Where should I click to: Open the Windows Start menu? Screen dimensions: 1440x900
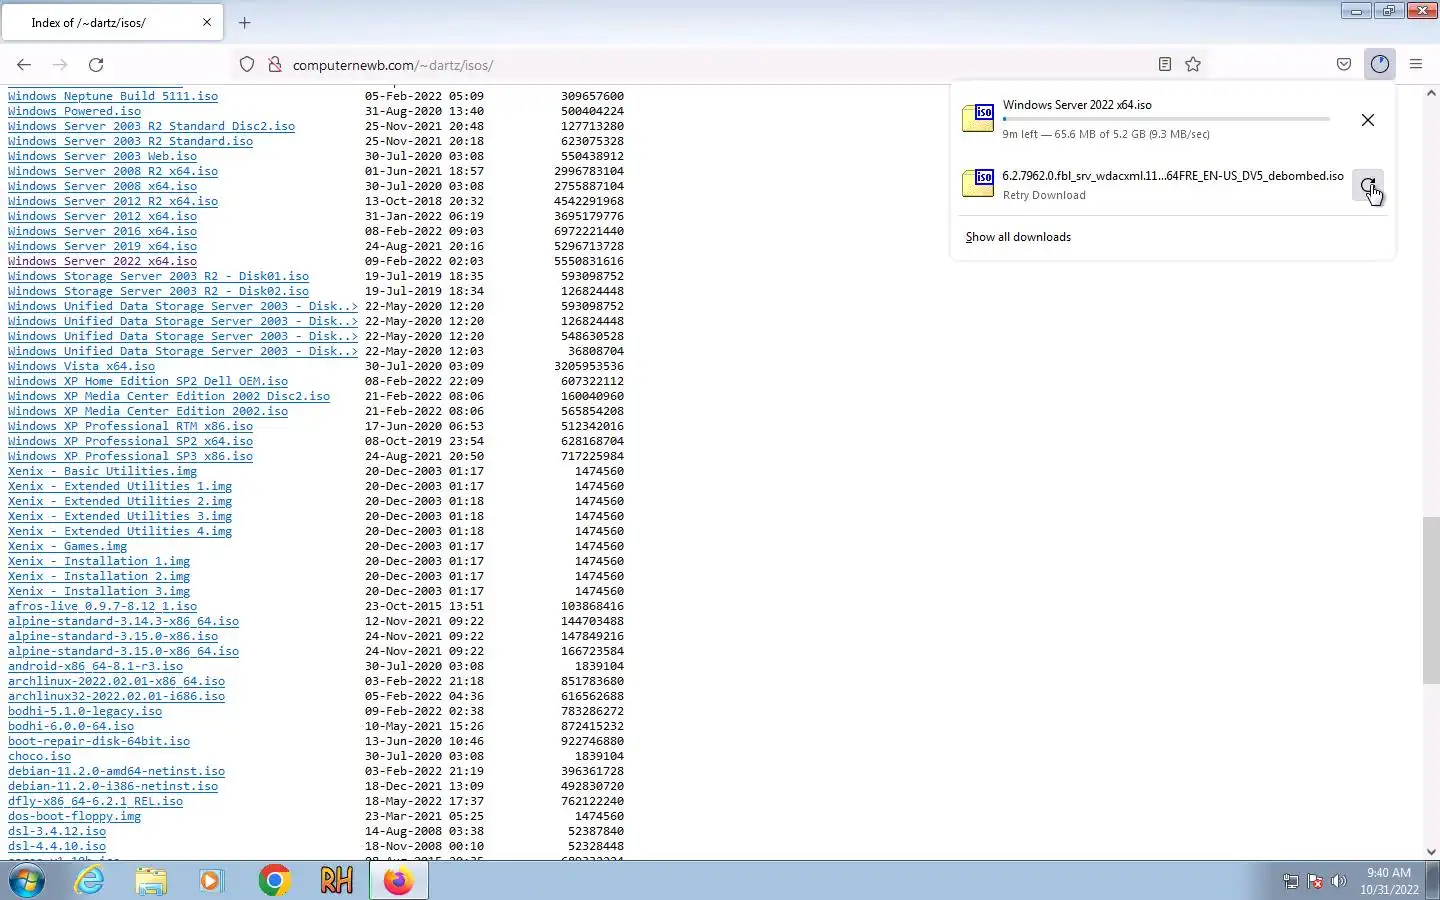(27, 881)
